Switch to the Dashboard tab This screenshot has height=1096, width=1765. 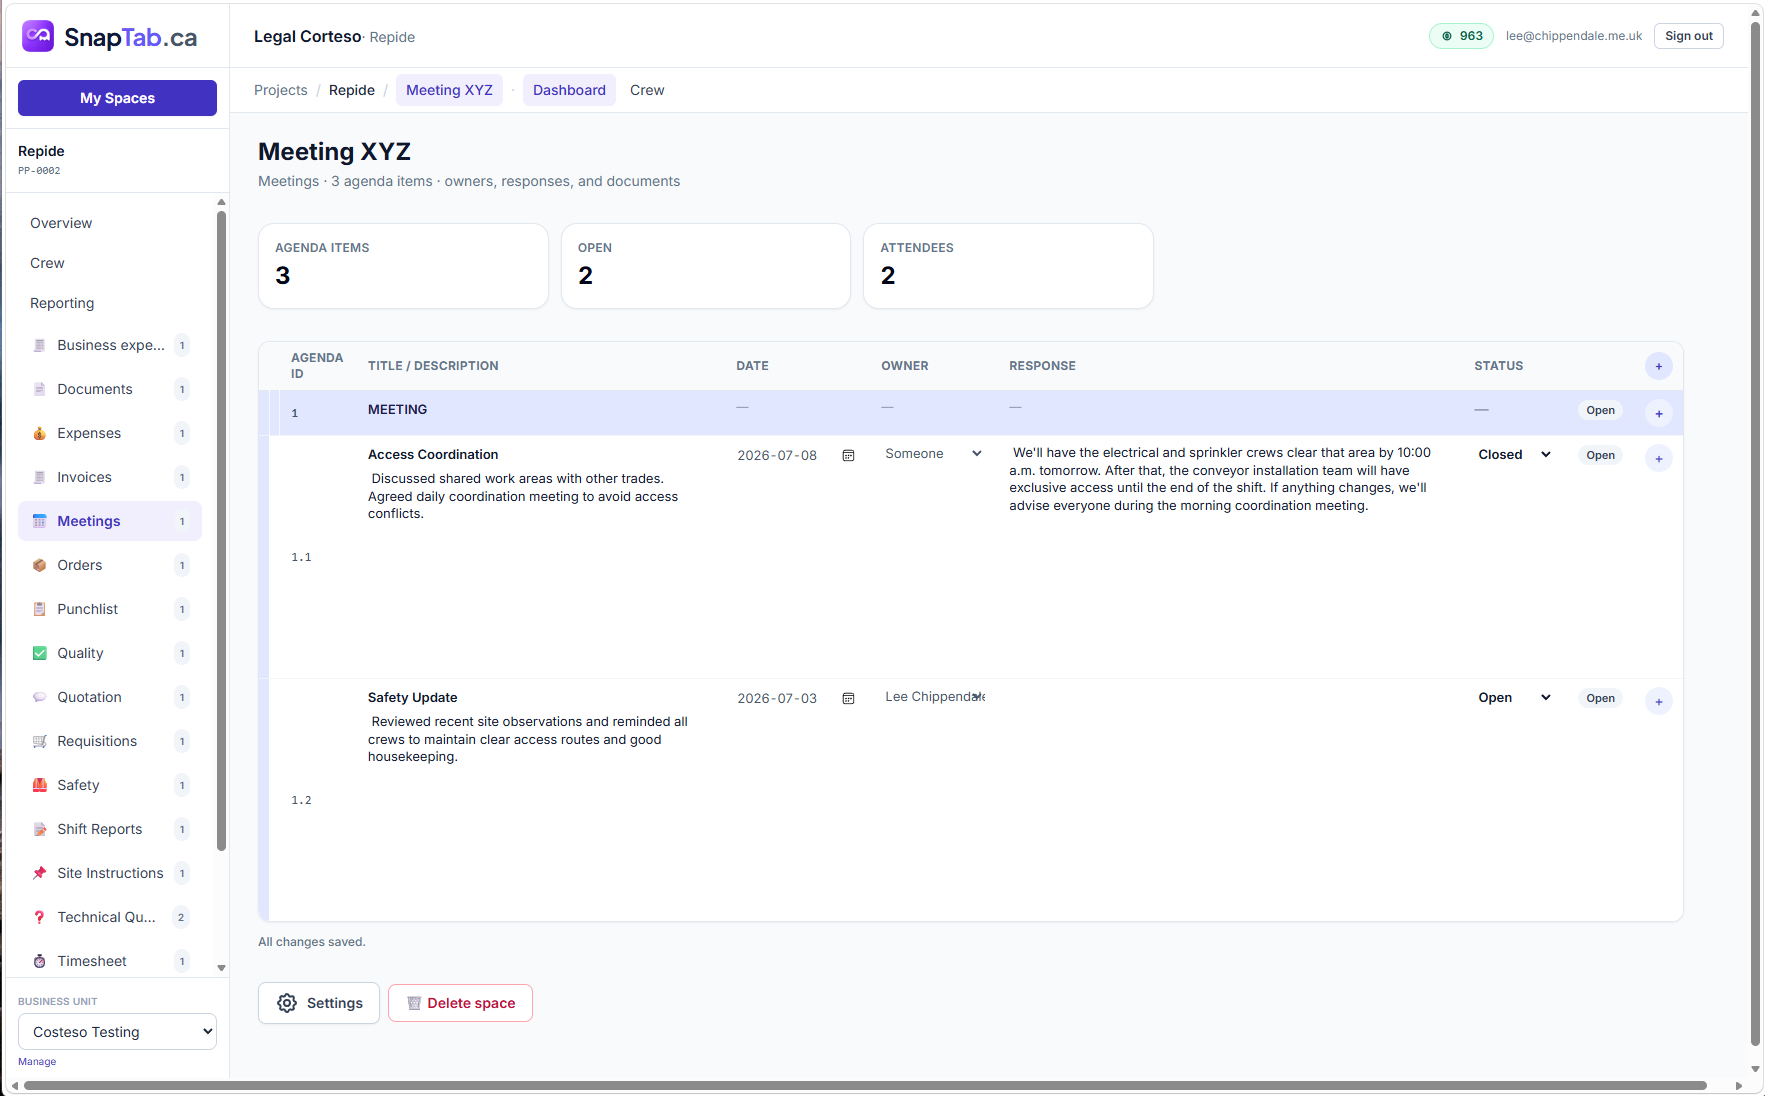click(569, 90)
